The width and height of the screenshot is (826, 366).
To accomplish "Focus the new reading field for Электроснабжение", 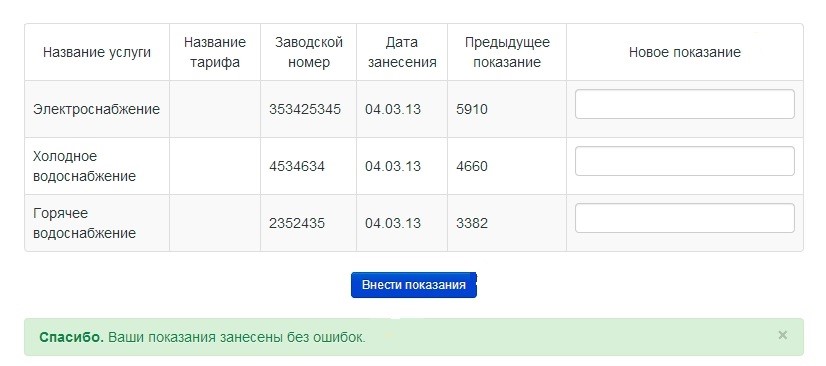I will [684, 104].
